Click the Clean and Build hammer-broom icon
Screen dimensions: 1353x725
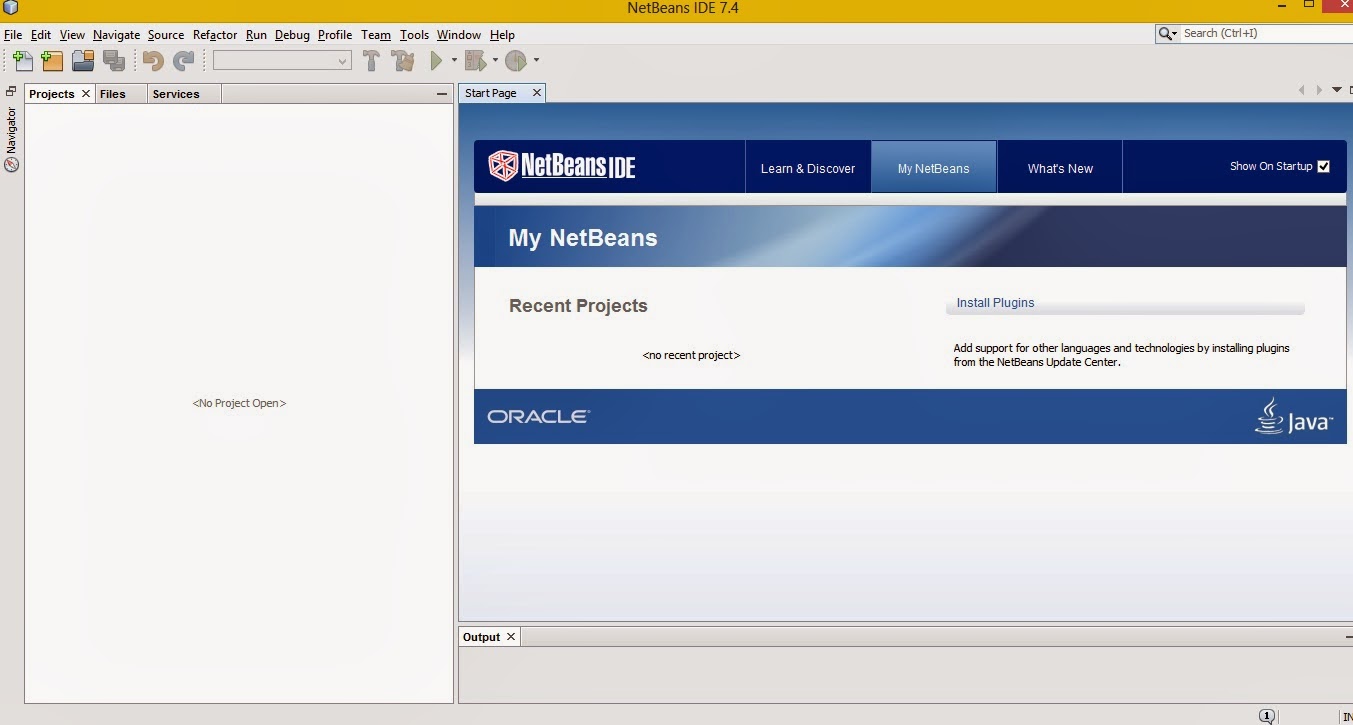point(402,60)
